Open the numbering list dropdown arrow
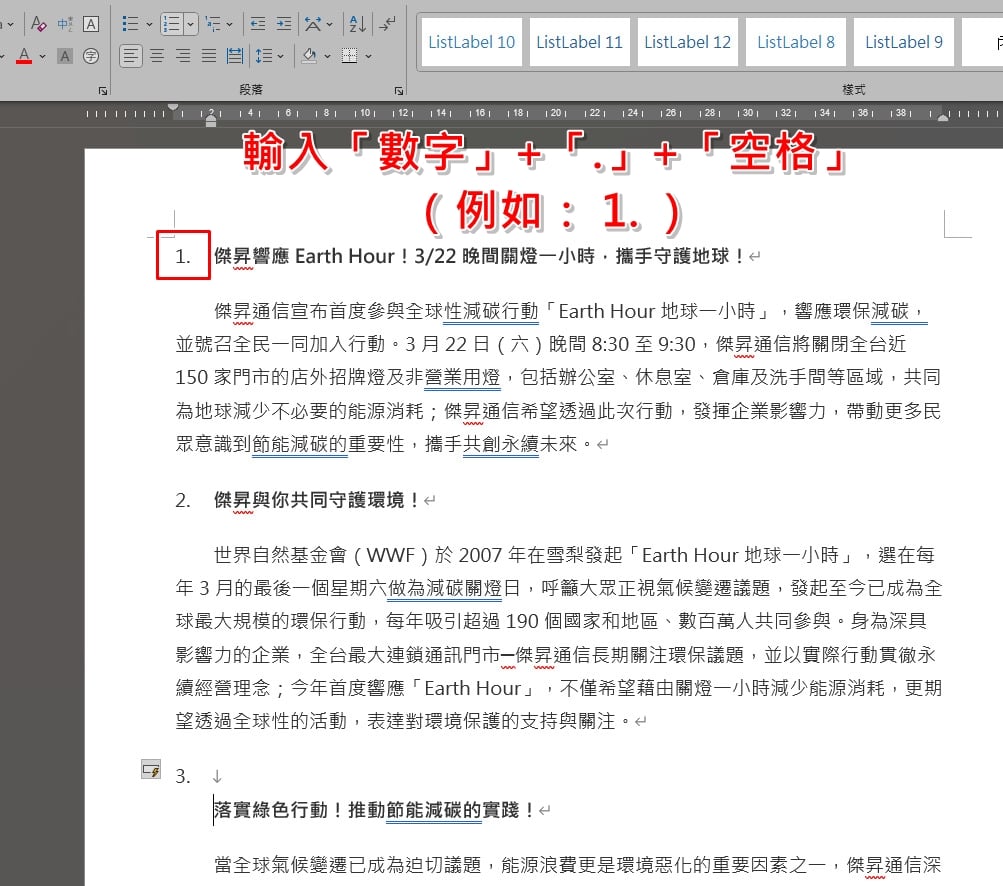 tap(190, 24)
